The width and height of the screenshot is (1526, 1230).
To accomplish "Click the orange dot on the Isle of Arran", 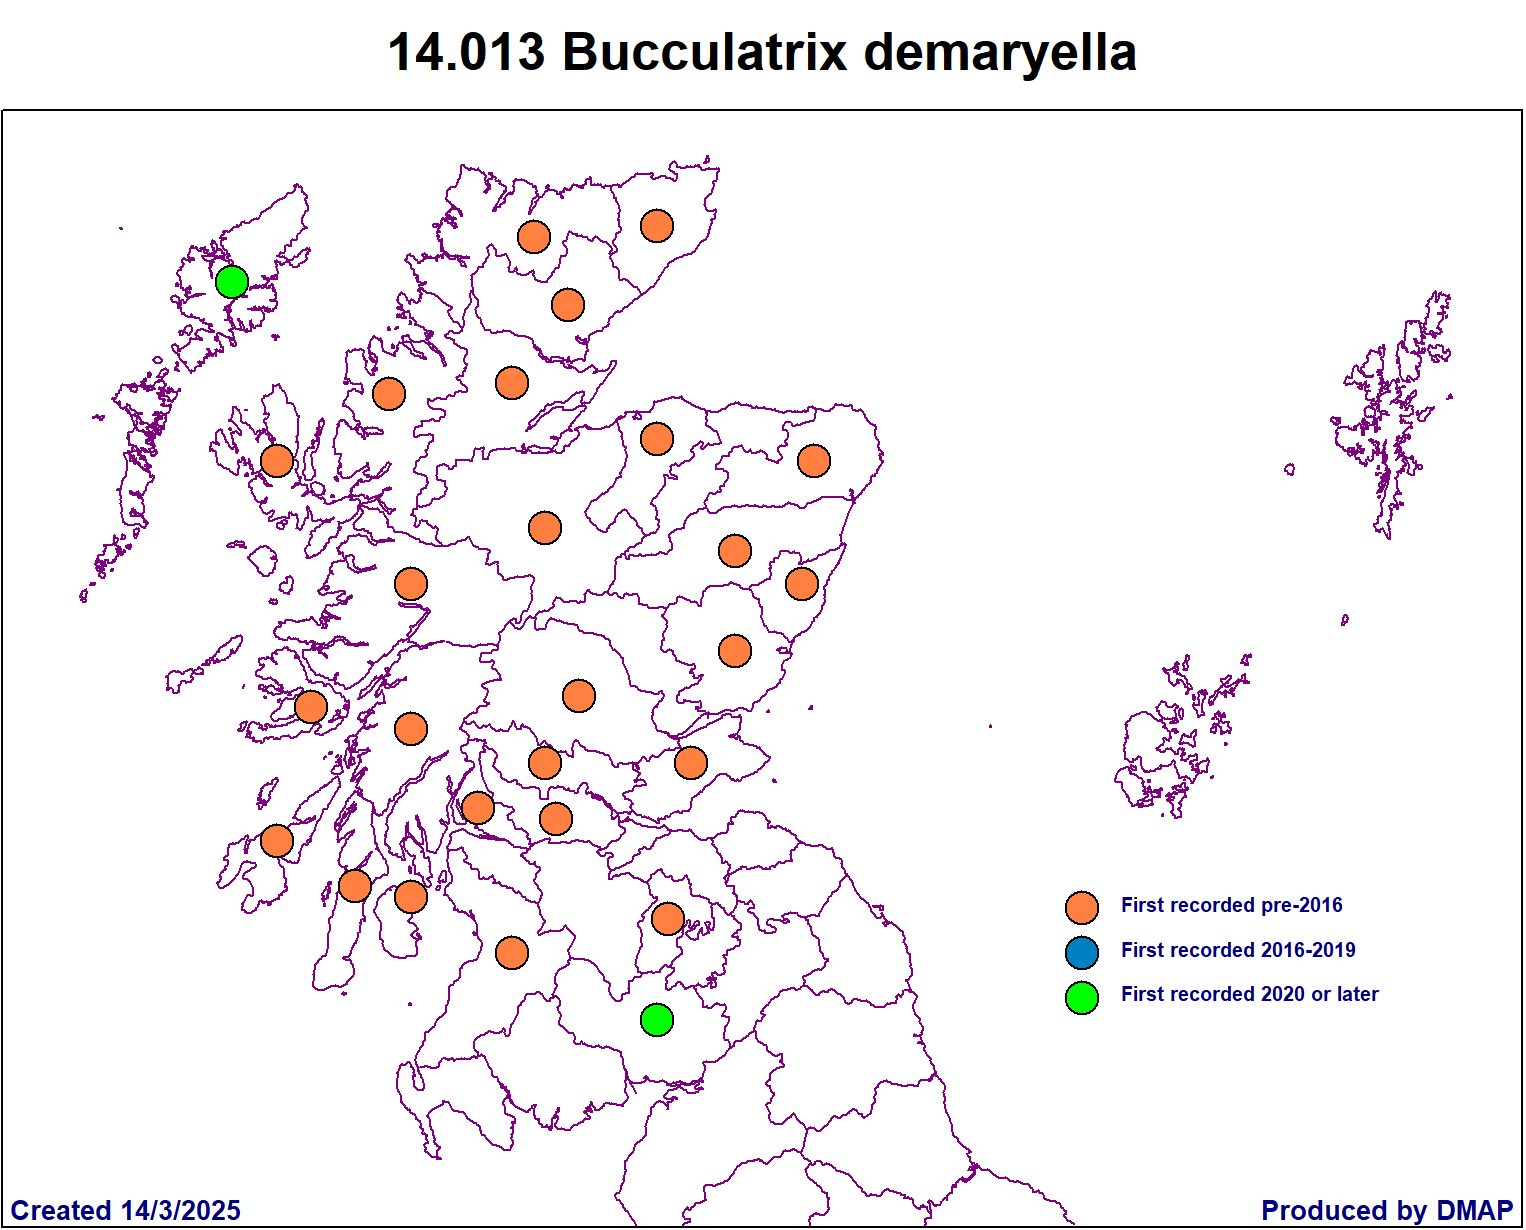I will pyautogui.click(x=411, y=897).
